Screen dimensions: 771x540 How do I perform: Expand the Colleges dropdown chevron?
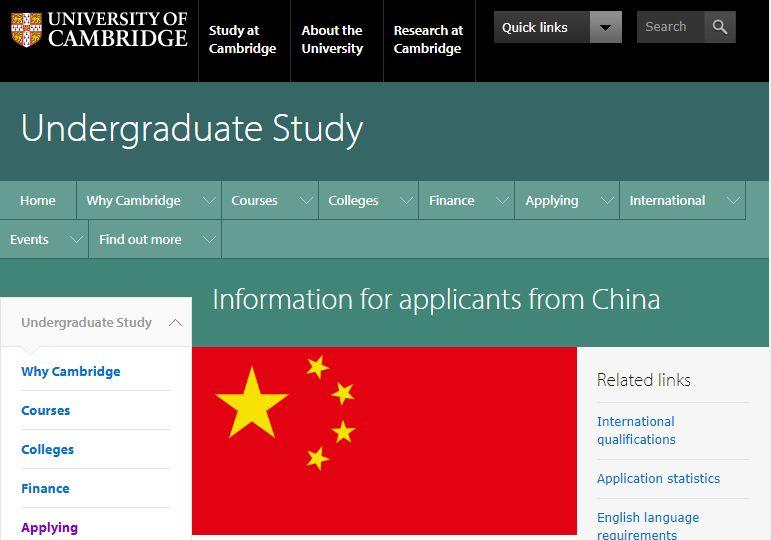point(406,200)
